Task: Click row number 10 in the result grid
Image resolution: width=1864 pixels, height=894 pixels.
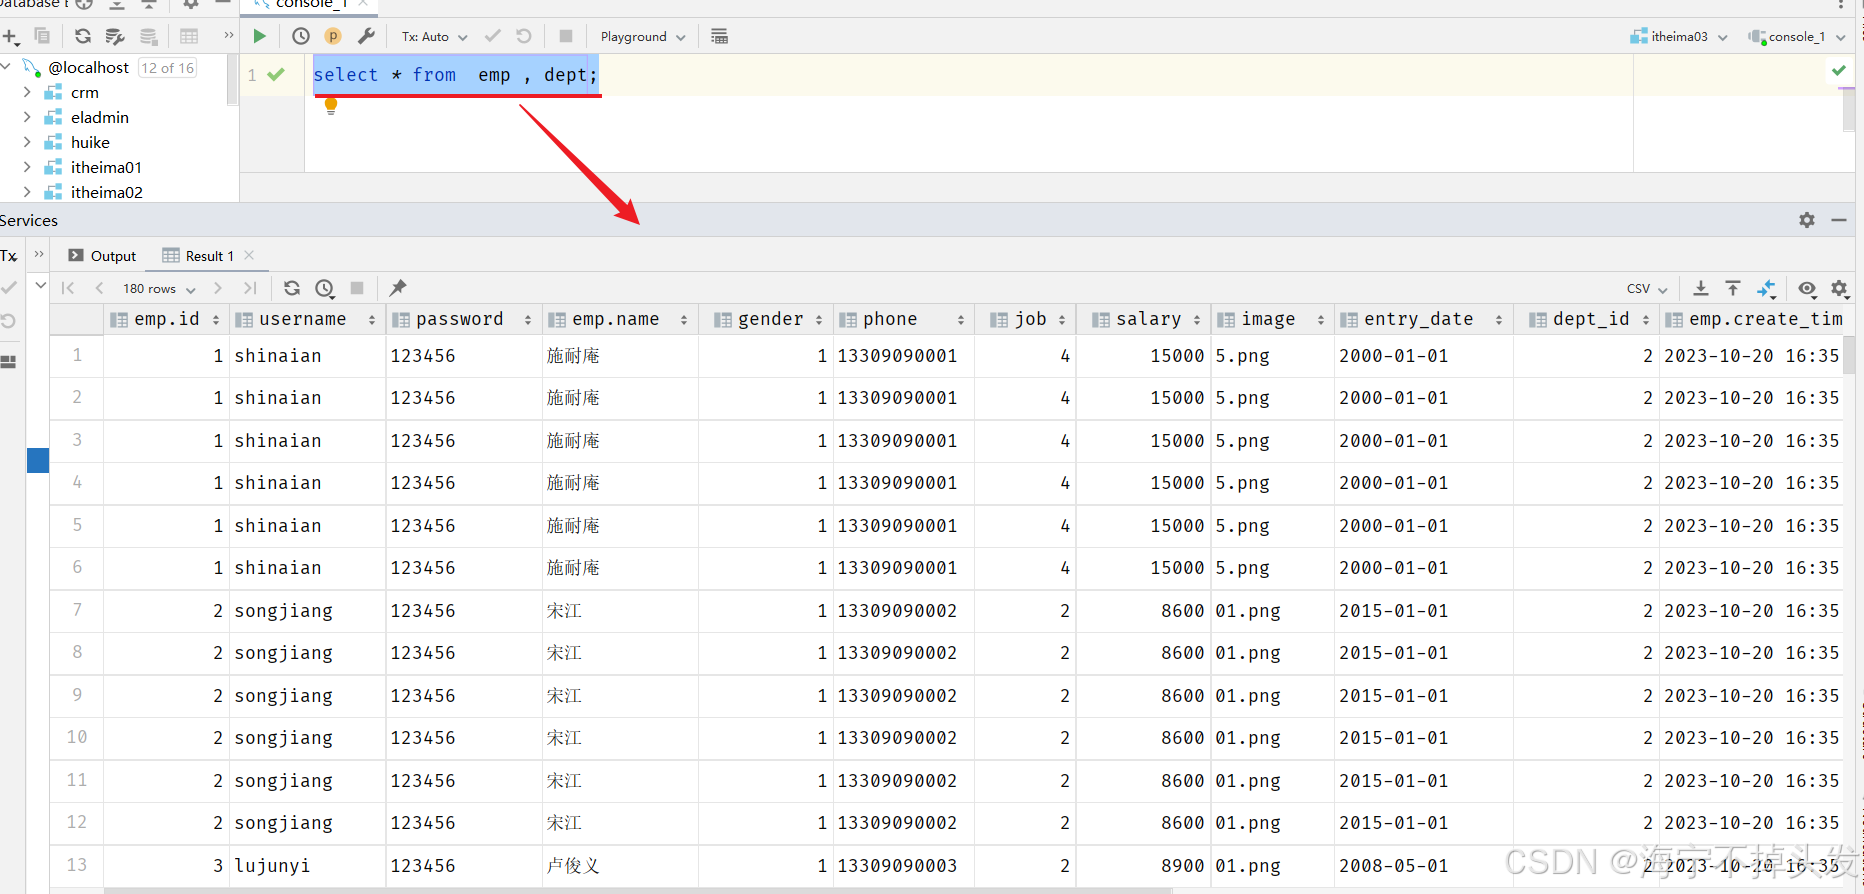Action: (x=77, y=737)
